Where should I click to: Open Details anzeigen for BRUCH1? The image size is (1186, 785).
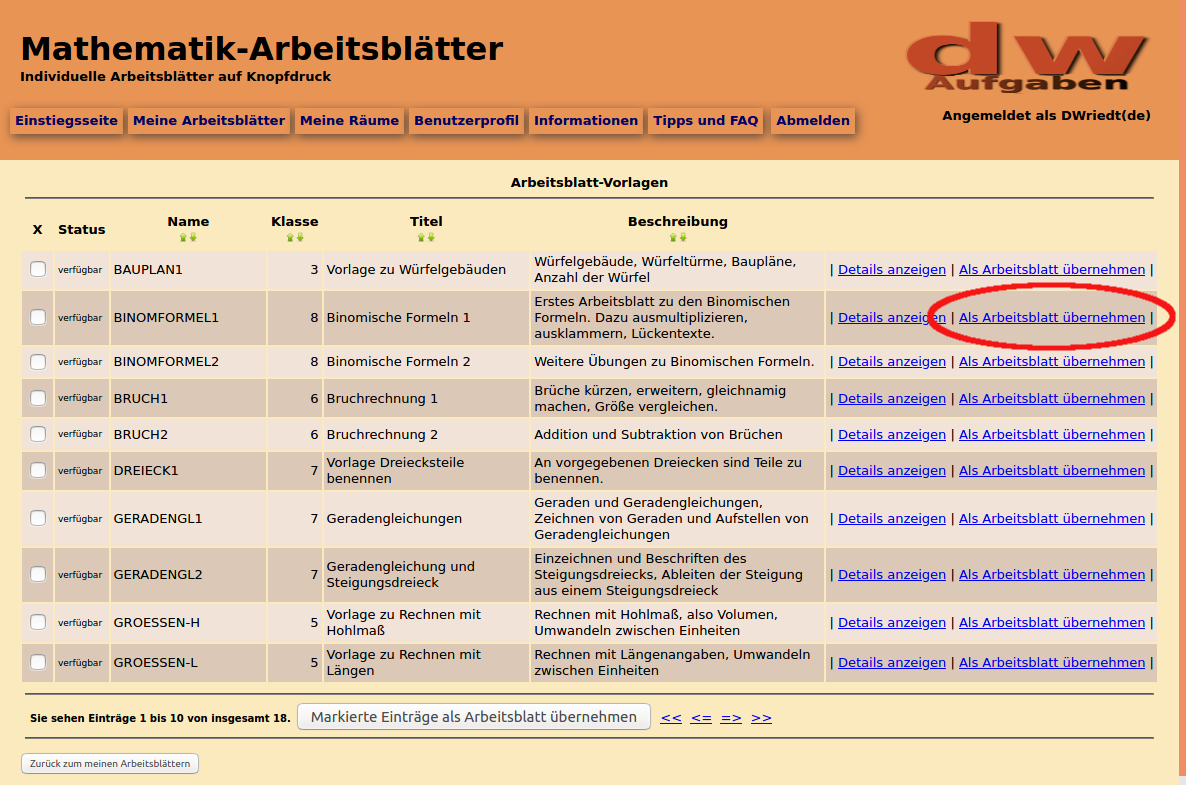click(892, 399)
